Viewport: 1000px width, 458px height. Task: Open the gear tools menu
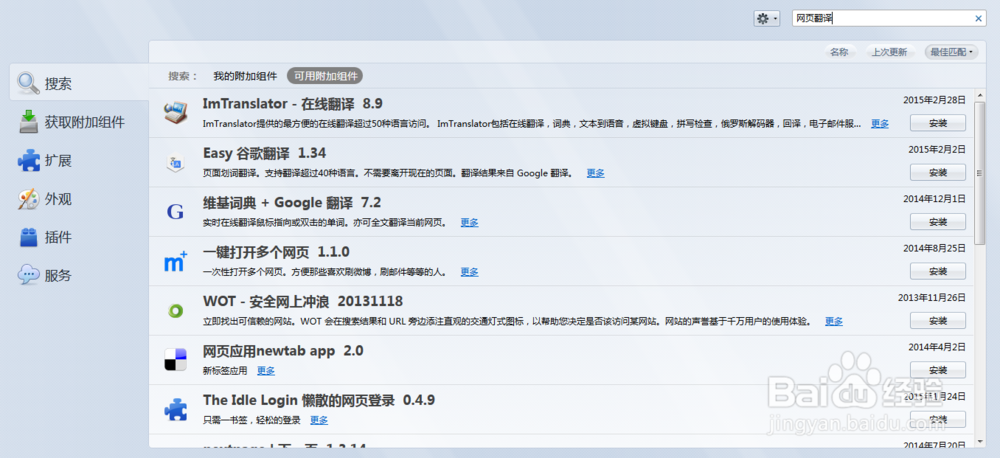(767, 18)
